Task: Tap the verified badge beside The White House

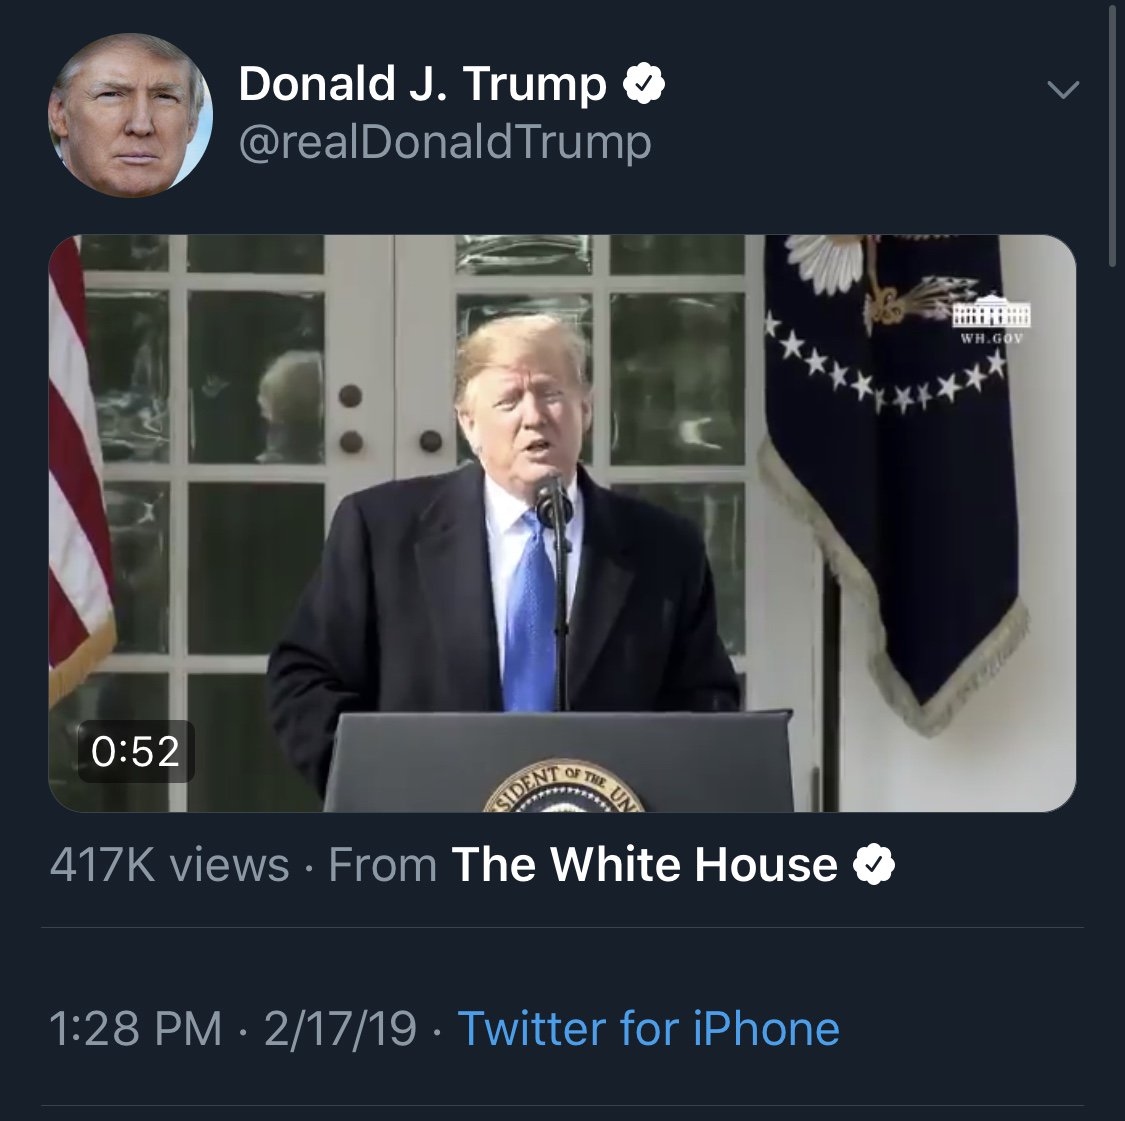Action: (x=873, y=865)
